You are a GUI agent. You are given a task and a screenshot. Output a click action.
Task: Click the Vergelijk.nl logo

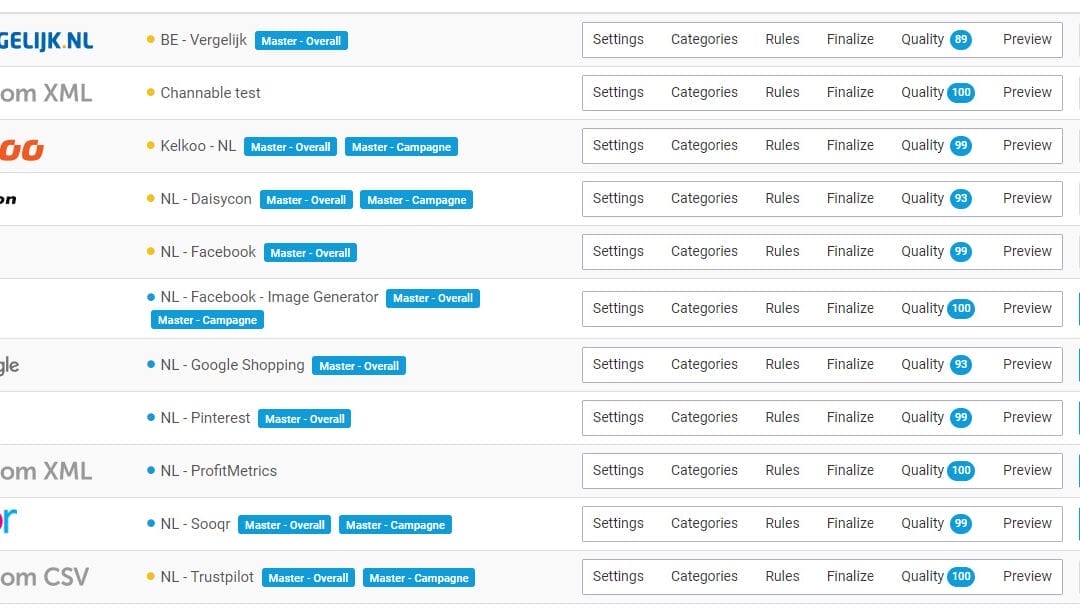[x=46, y=40]
